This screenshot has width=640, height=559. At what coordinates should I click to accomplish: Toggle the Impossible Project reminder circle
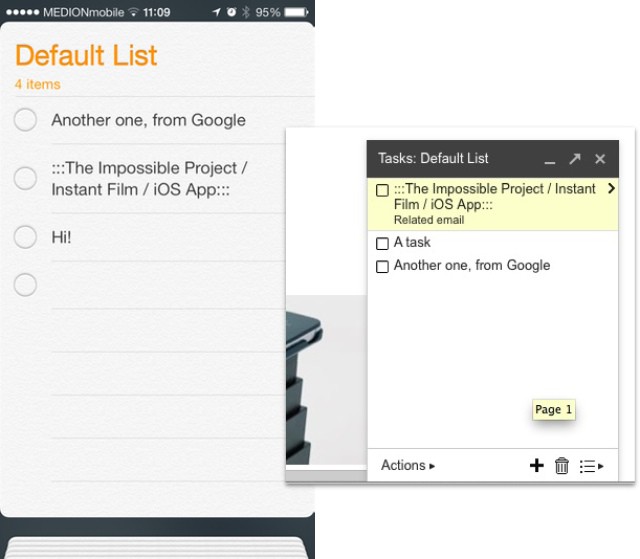(25, 178)
